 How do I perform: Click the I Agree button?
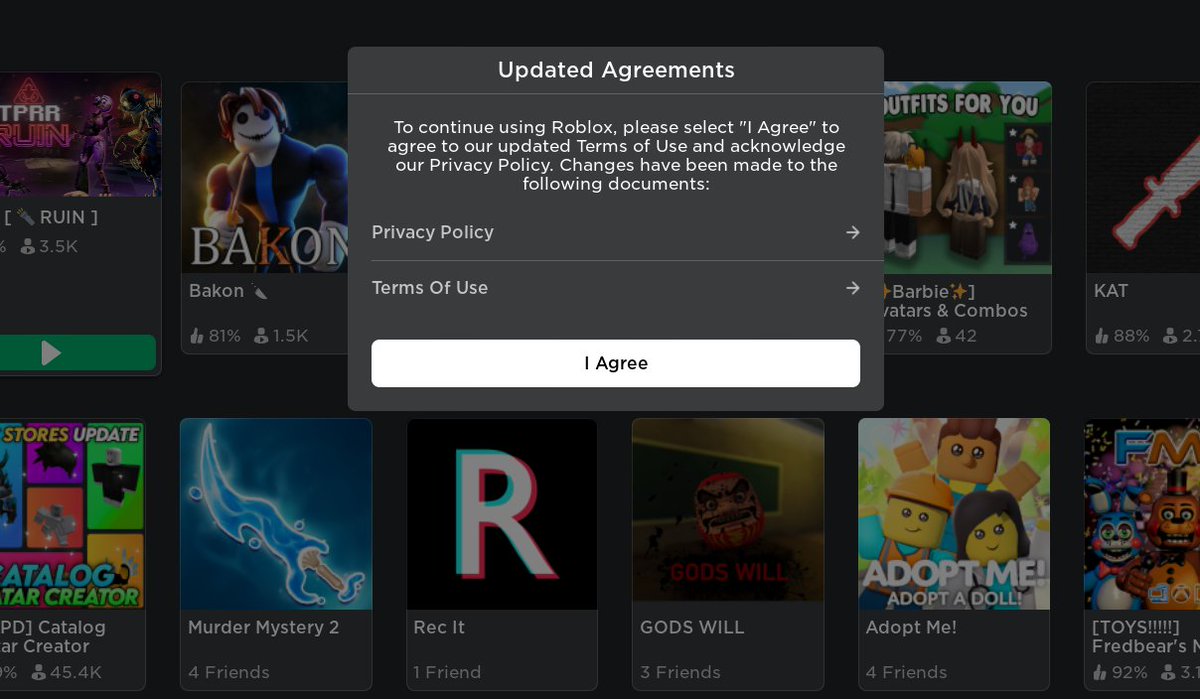pyautogui.click(x=615, y=363)
